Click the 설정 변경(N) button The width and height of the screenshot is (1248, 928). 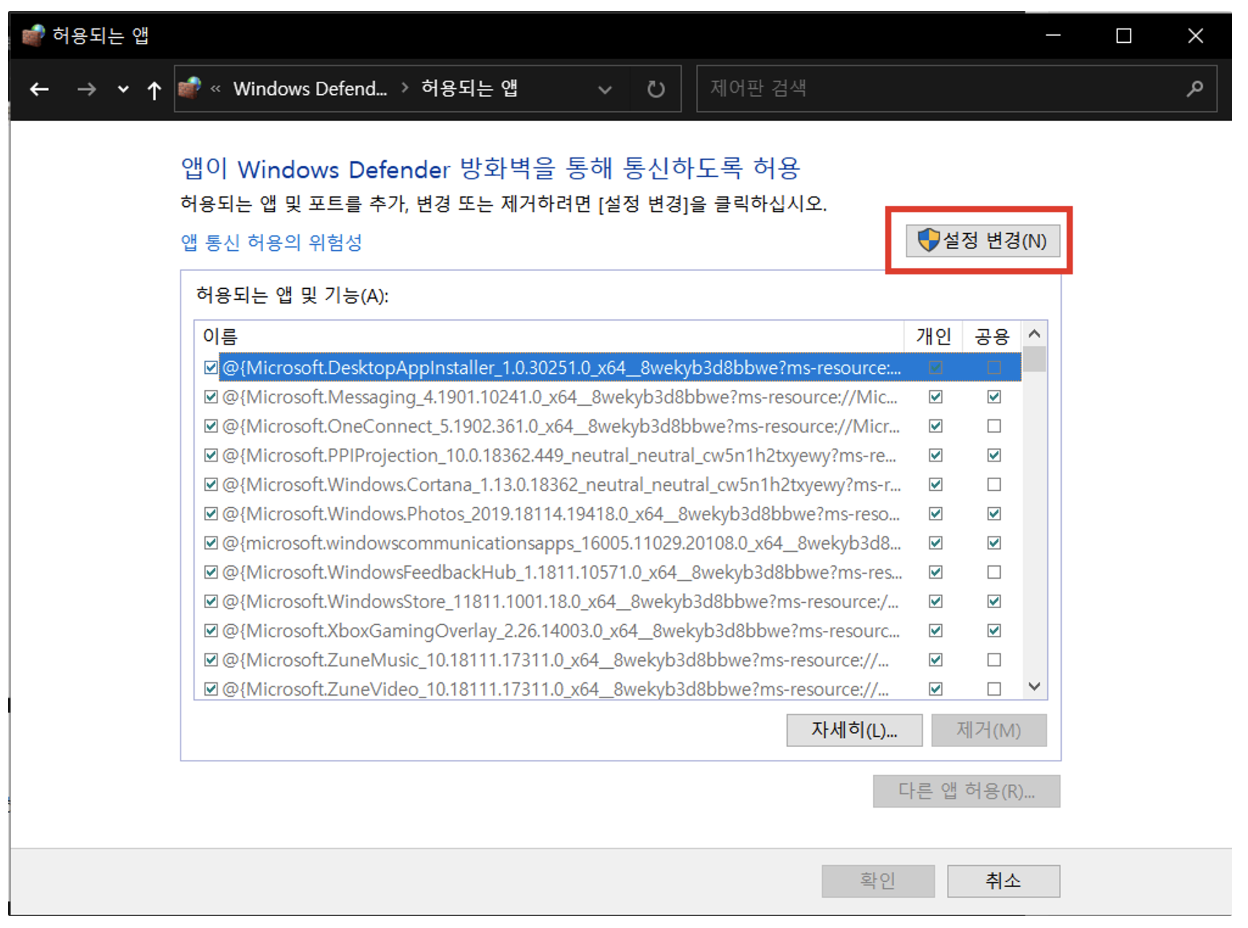tap(982, 241)
